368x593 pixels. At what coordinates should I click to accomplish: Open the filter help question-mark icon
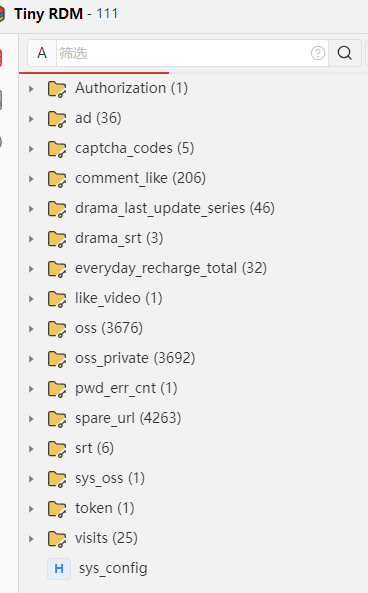[318, 53]
